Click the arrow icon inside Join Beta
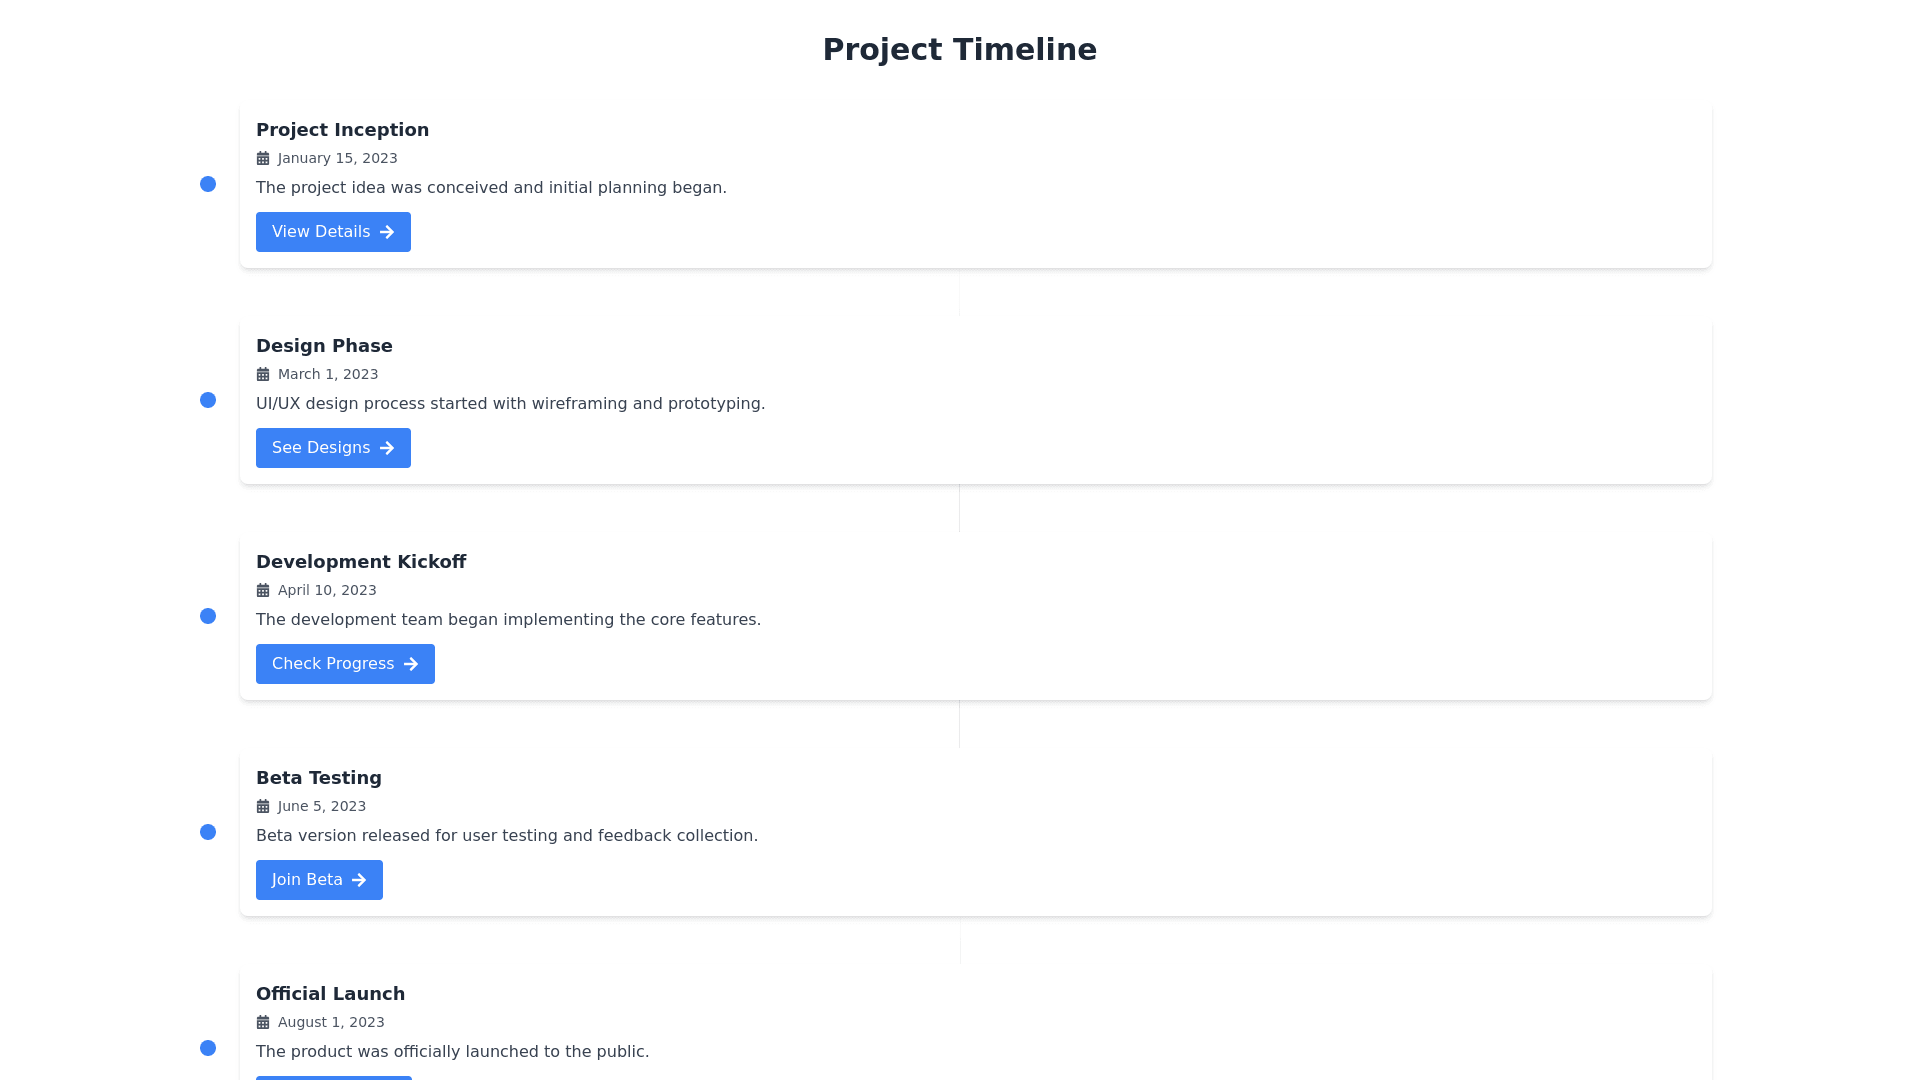 pos(361,879)
